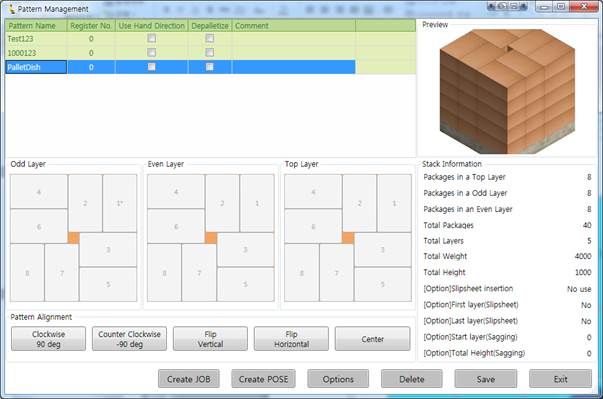Select package 2 in Odd Layer
603x399 pixels.
click(x=85, y=203)
